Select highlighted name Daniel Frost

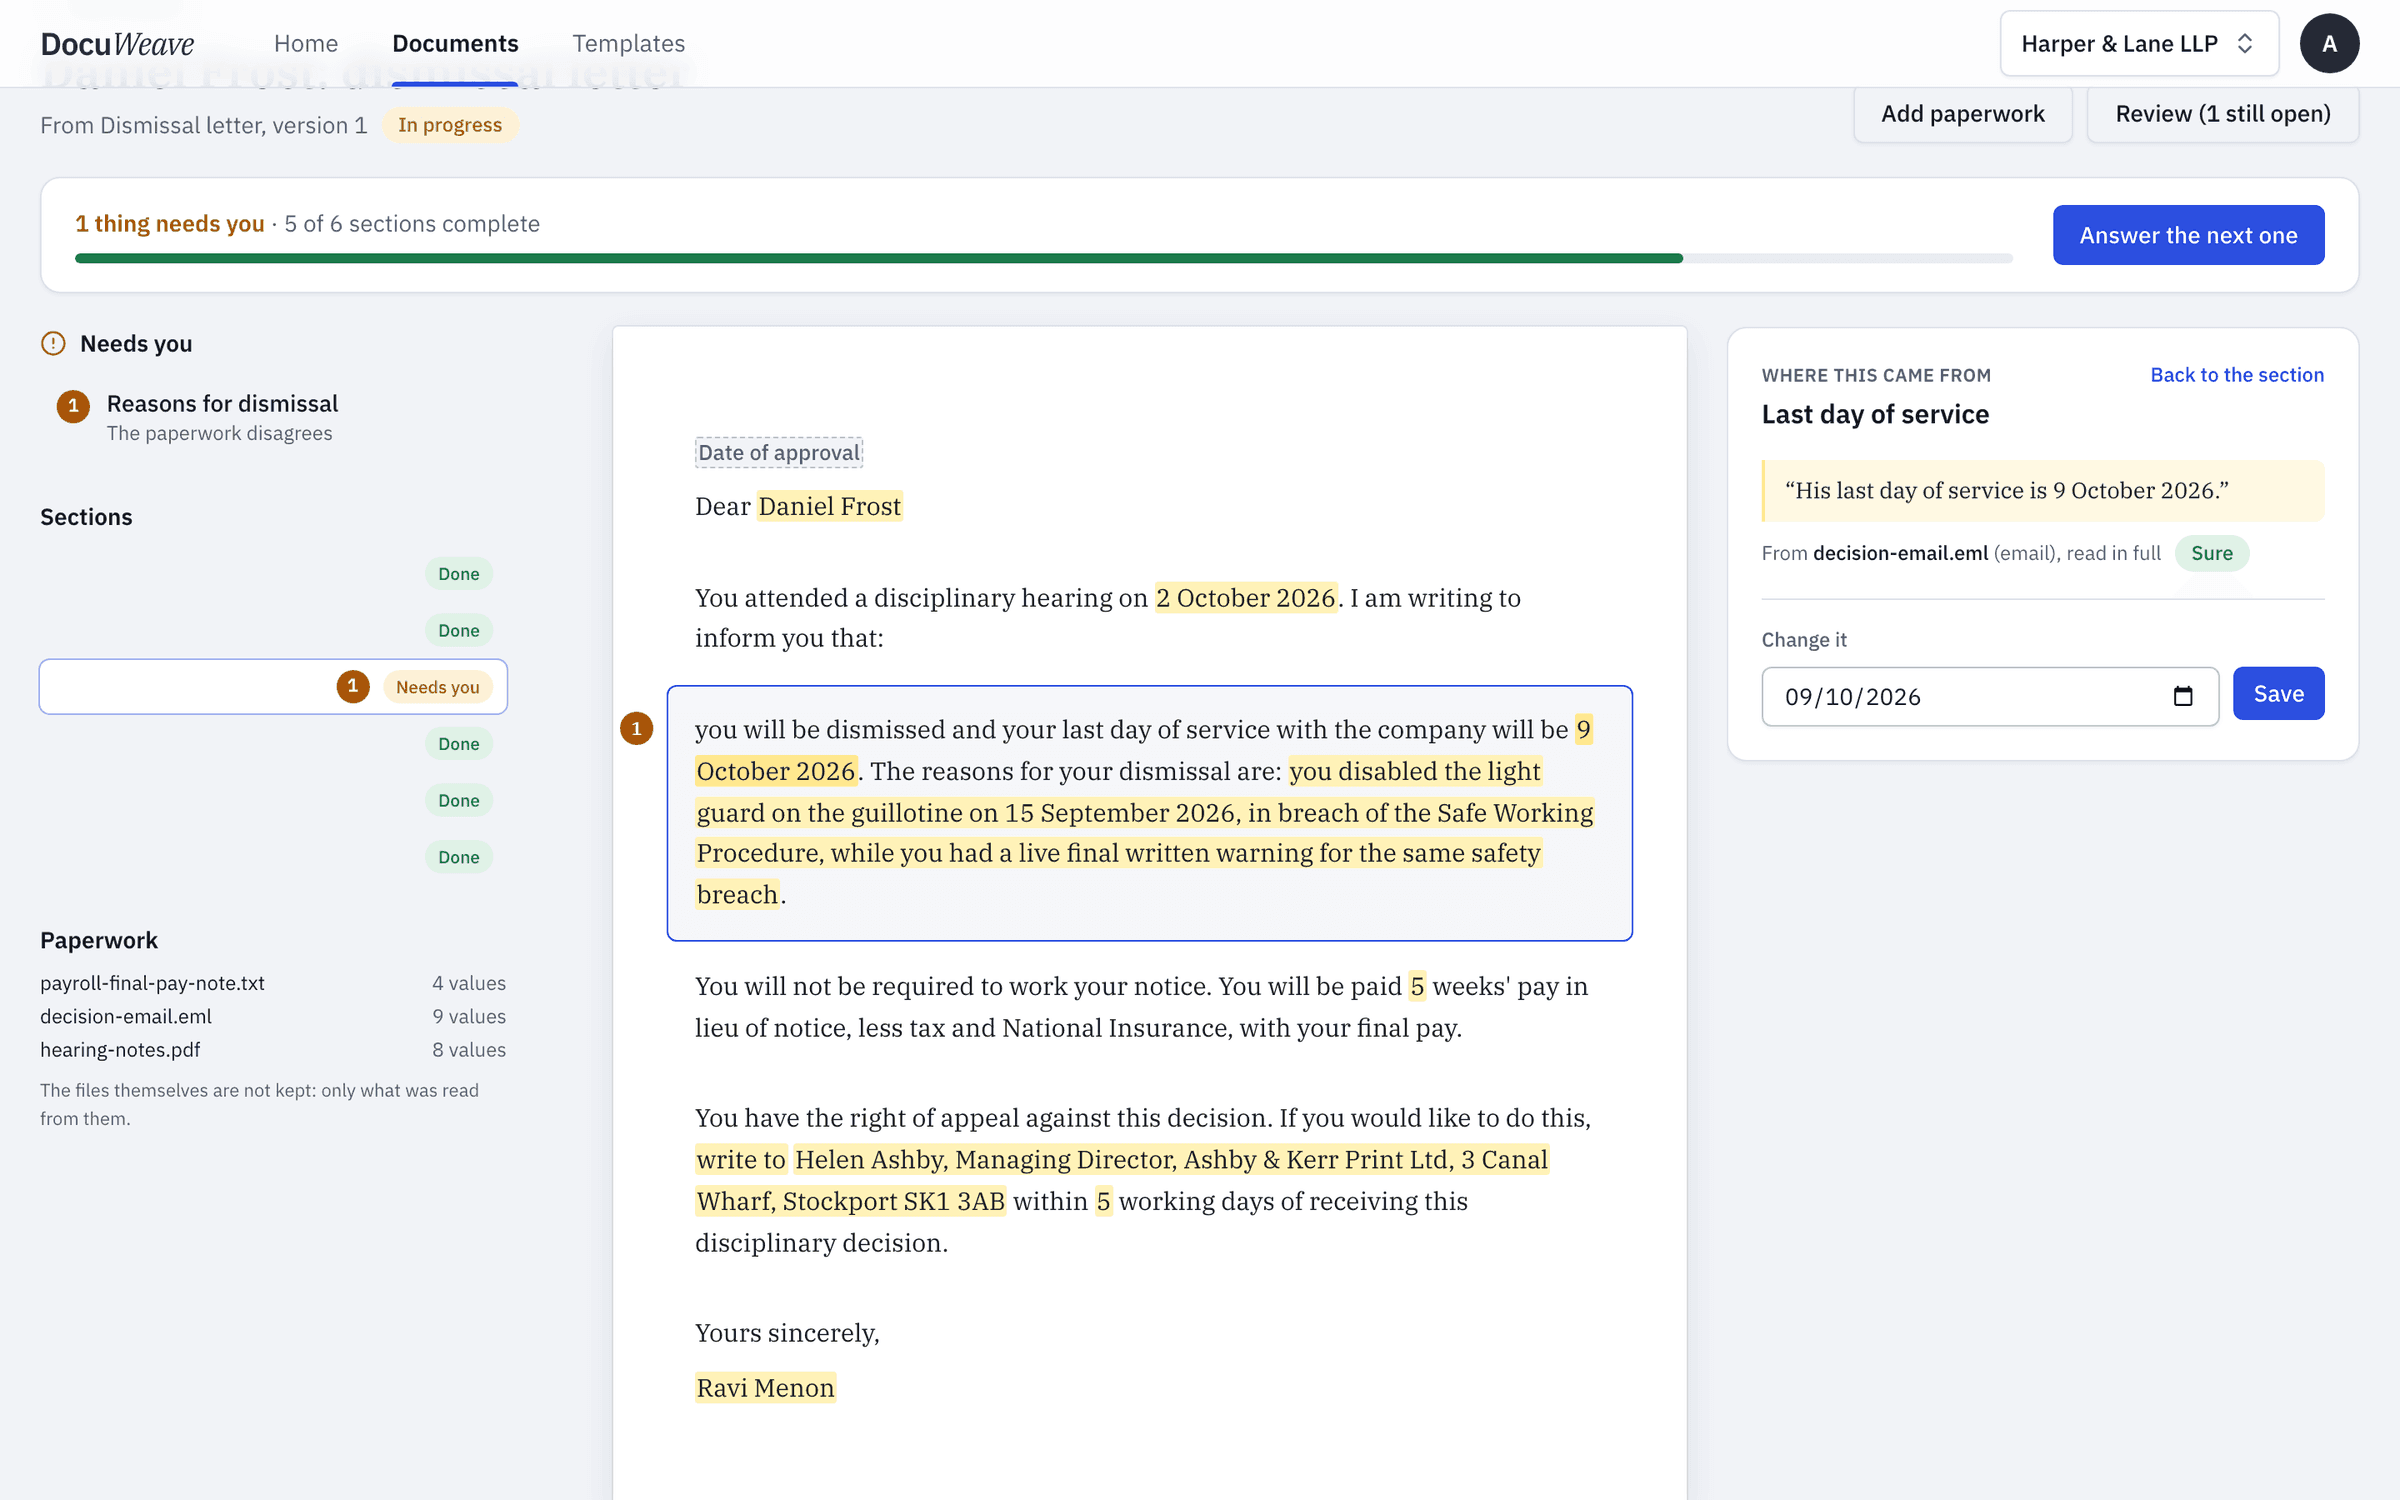click(x=829, y=506)
